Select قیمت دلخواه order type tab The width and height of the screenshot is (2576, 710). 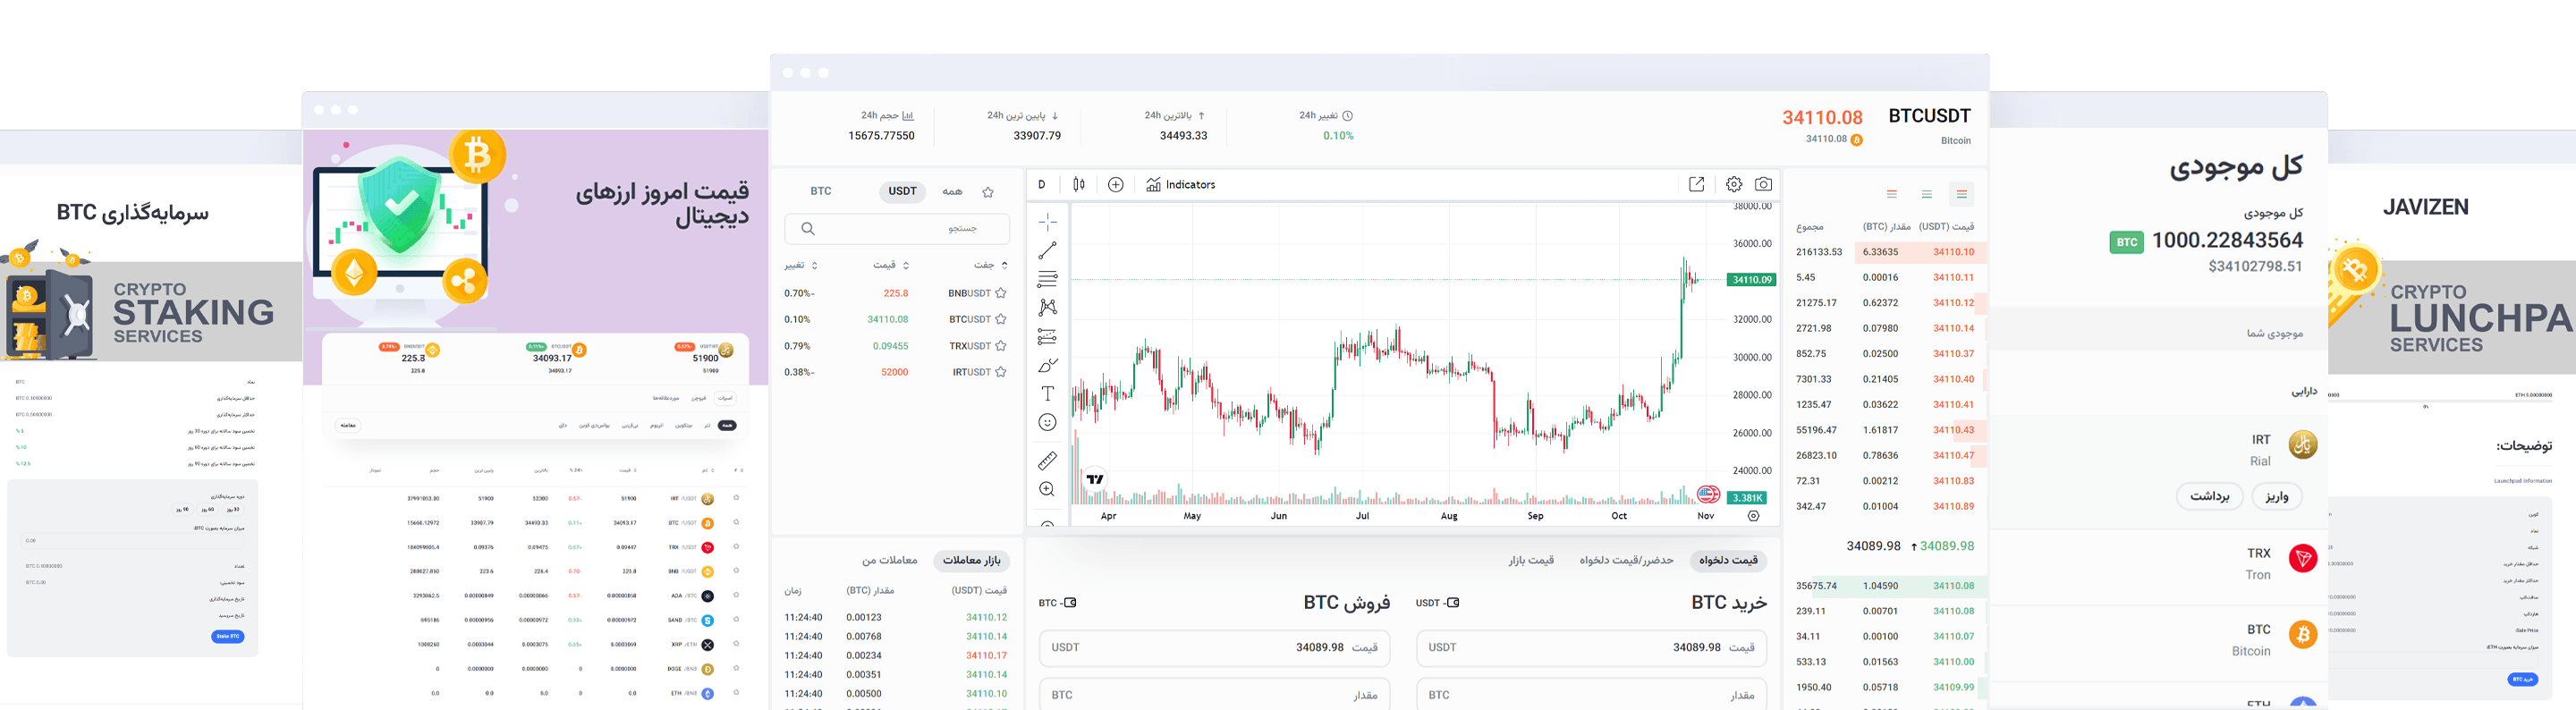click(1728, 560)
